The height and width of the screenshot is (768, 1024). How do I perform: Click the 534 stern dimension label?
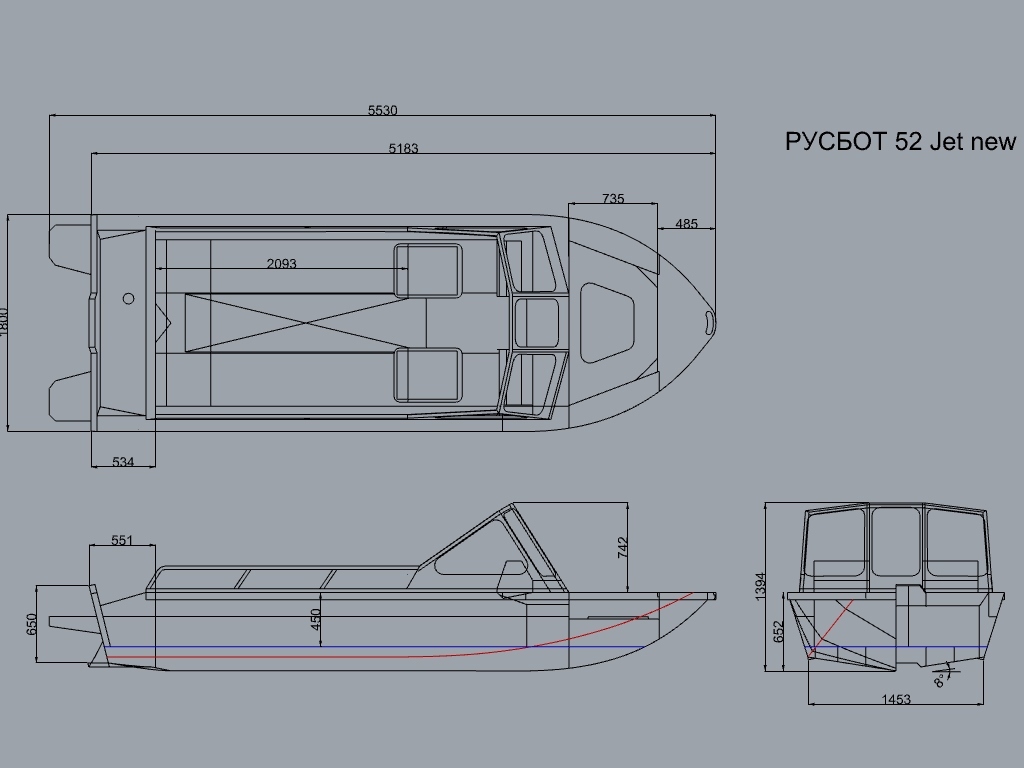pos(123,462)
